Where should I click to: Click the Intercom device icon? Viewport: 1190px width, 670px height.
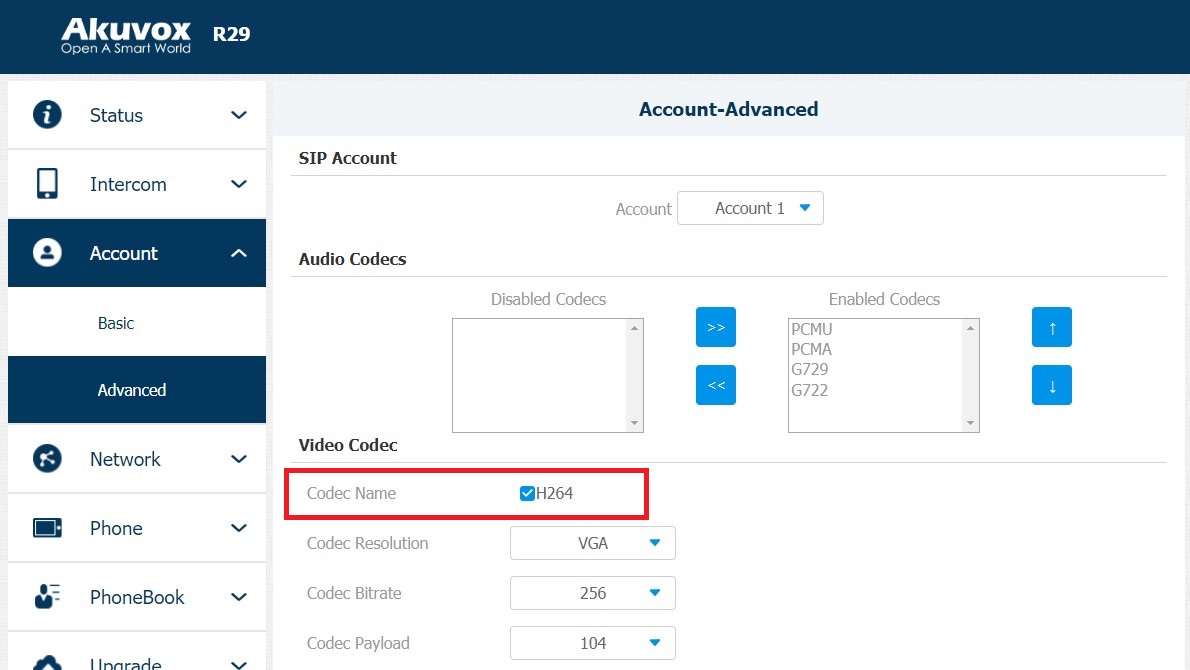pyautogui.click(x=47, y=184)
